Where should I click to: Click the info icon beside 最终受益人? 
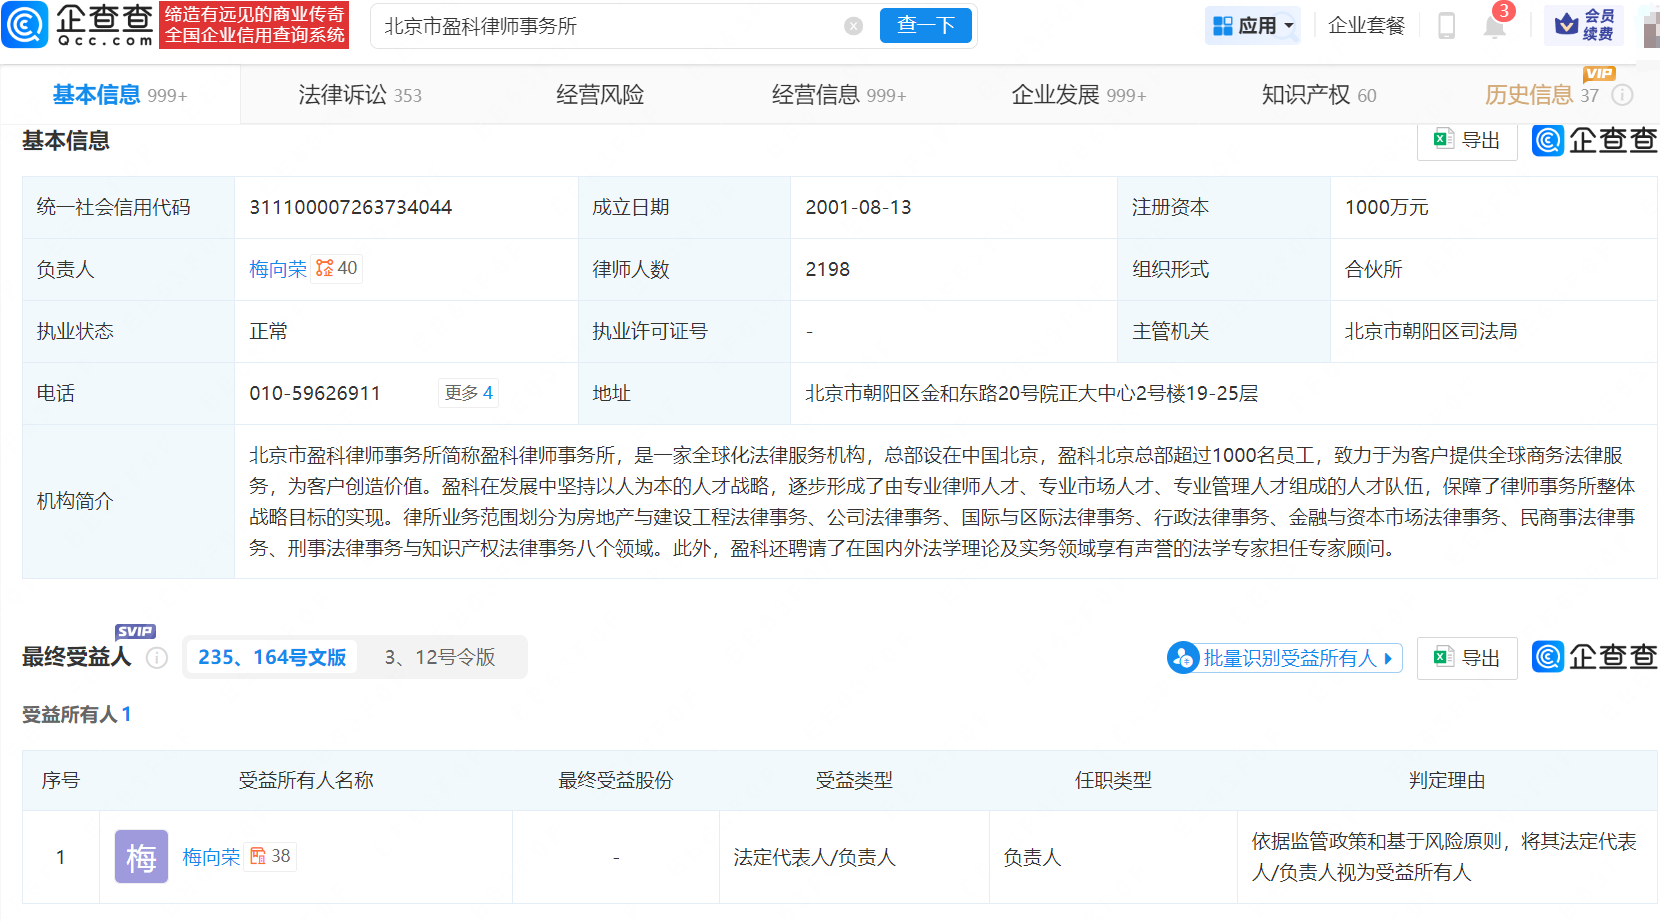tap(157, 657)
